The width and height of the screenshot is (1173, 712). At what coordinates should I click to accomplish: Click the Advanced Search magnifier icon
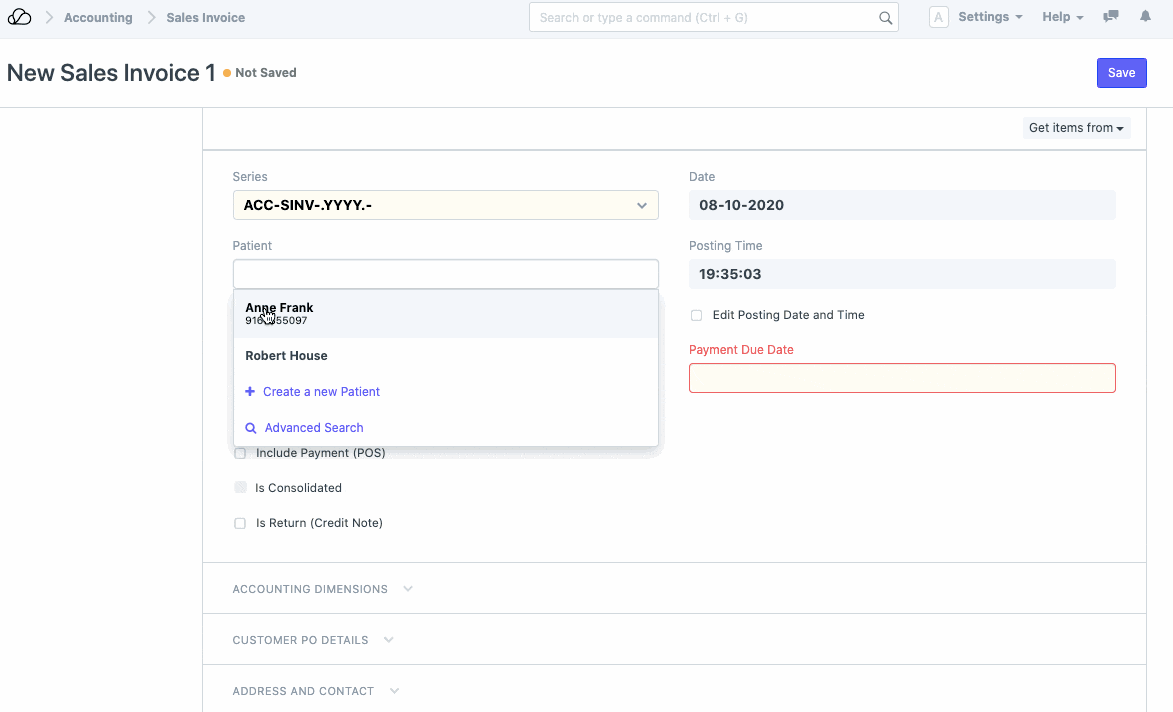(x=251, y=428)
